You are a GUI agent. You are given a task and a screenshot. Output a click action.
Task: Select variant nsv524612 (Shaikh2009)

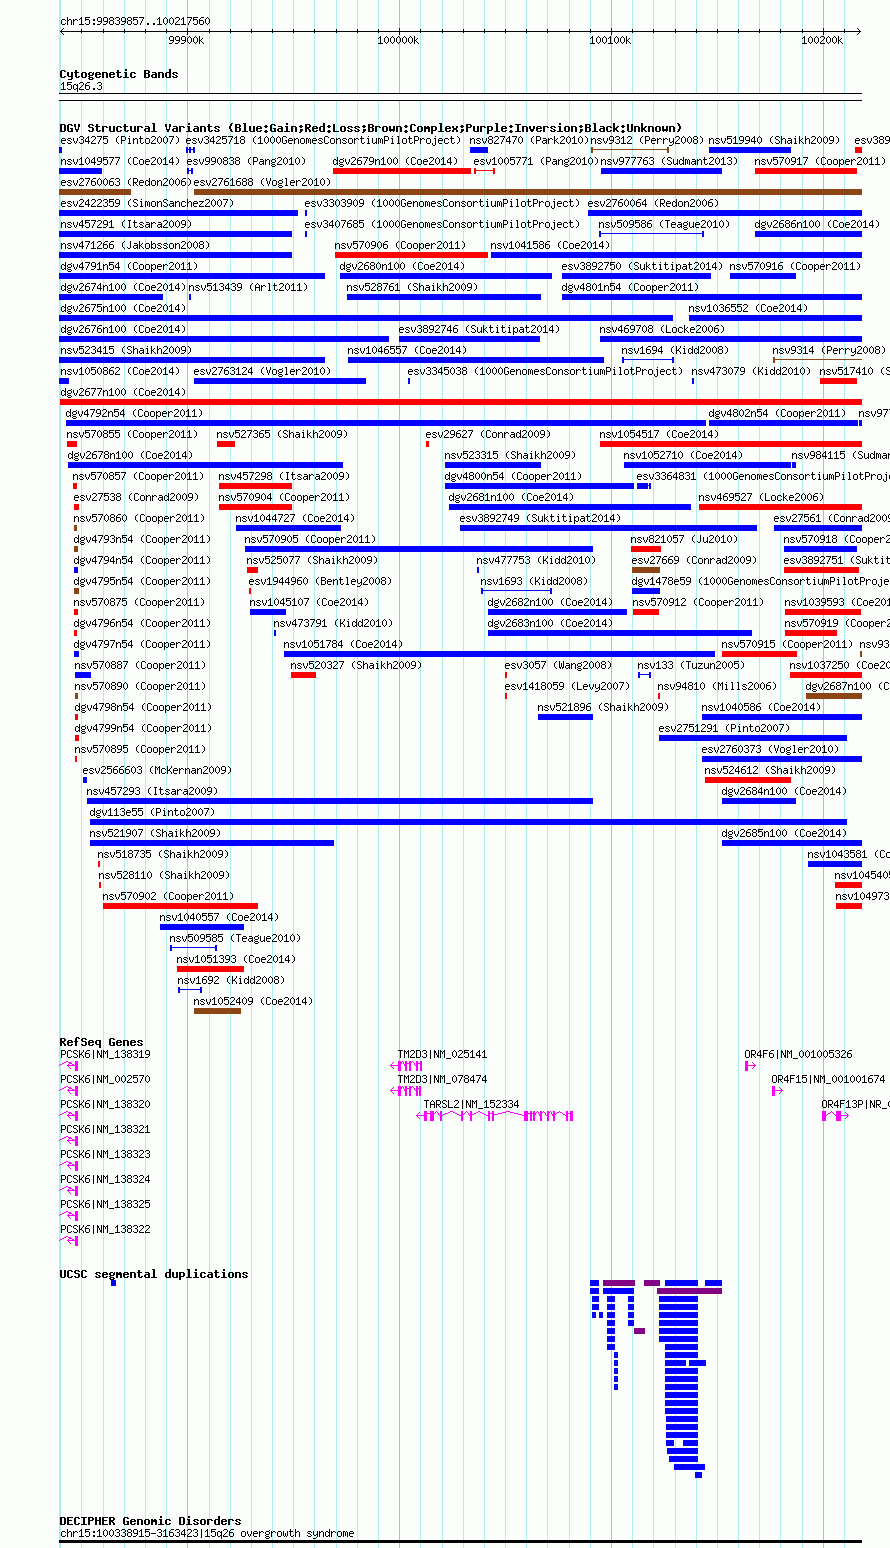click(770, 770)
